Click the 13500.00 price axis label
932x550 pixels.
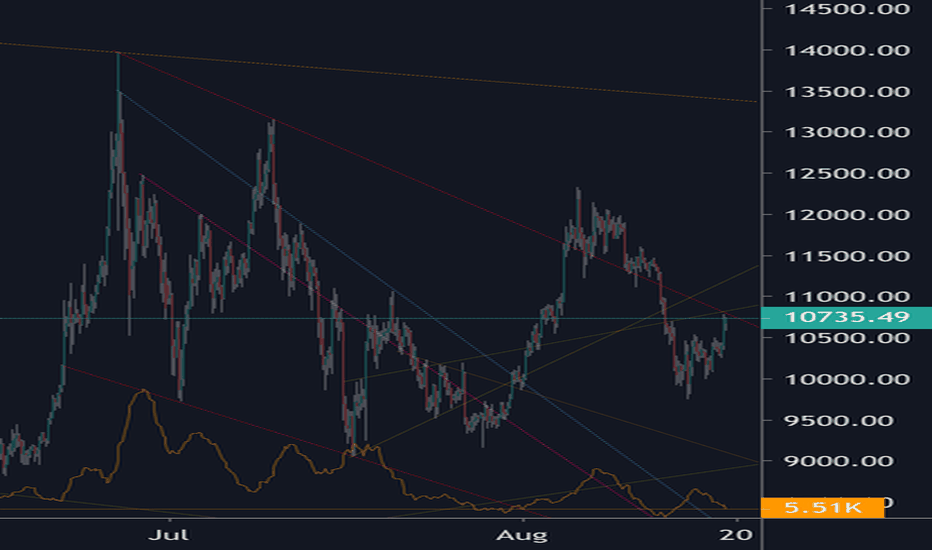[847, 92]
